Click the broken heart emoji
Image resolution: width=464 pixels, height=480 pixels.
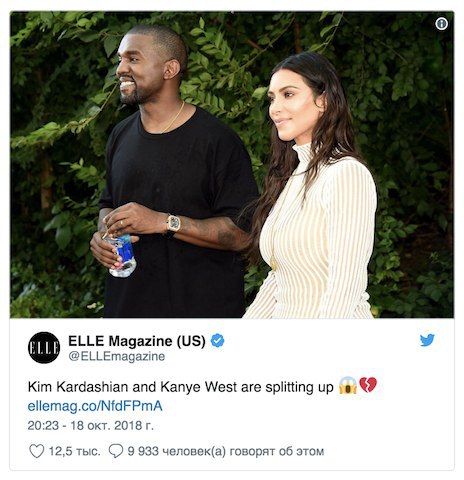(368, 385)
